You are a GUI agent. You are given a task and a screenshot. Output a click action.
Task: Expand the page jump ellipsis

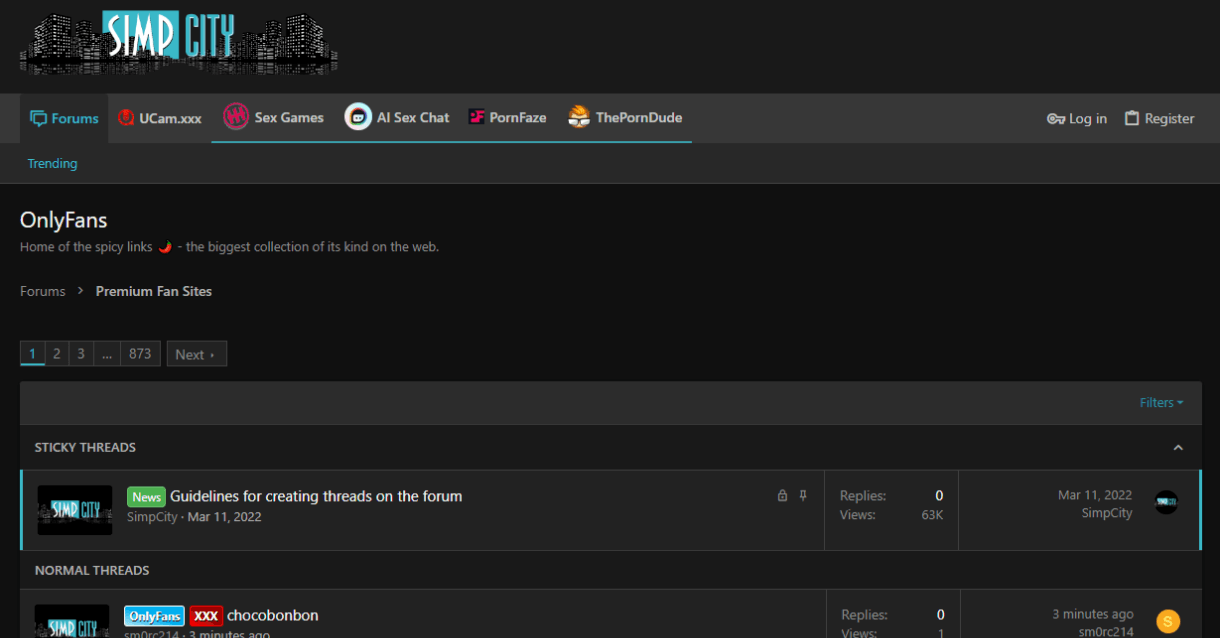tap(107, 354)
